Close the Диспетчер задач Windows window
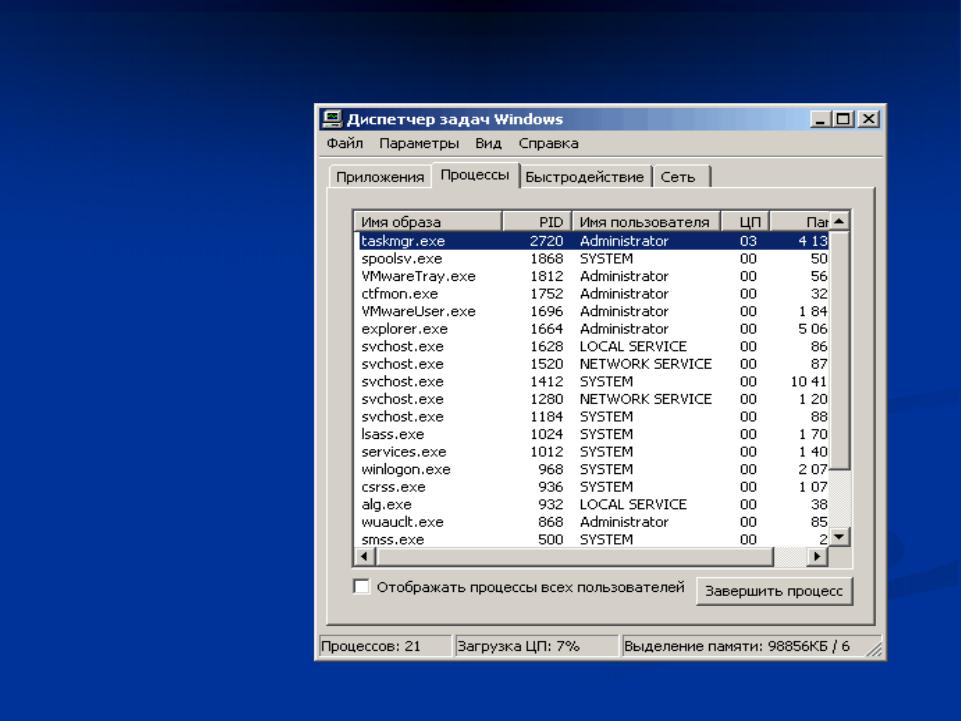The width and height of the screenshot is (961, 721). (868, 119)
